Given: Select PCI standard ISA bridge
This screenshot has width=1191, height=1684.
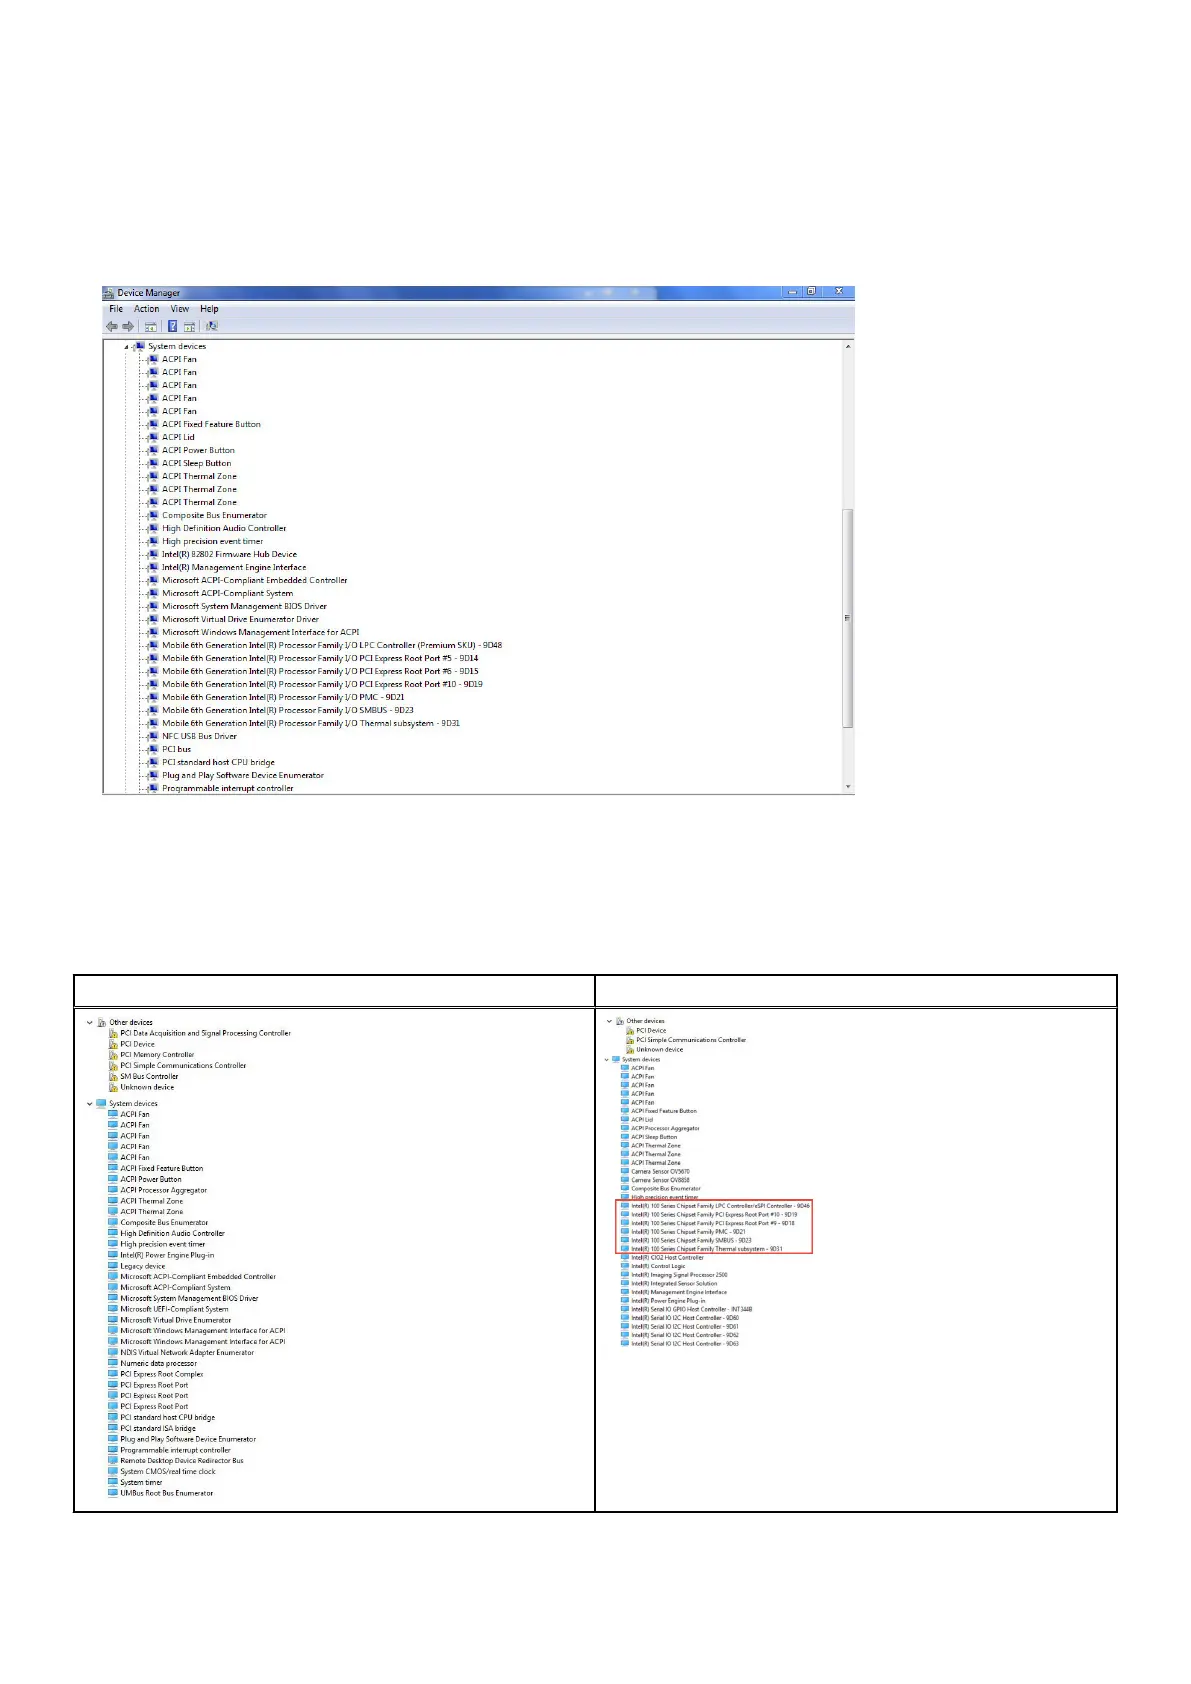Looking at the screenshot, I should 158,1429.
